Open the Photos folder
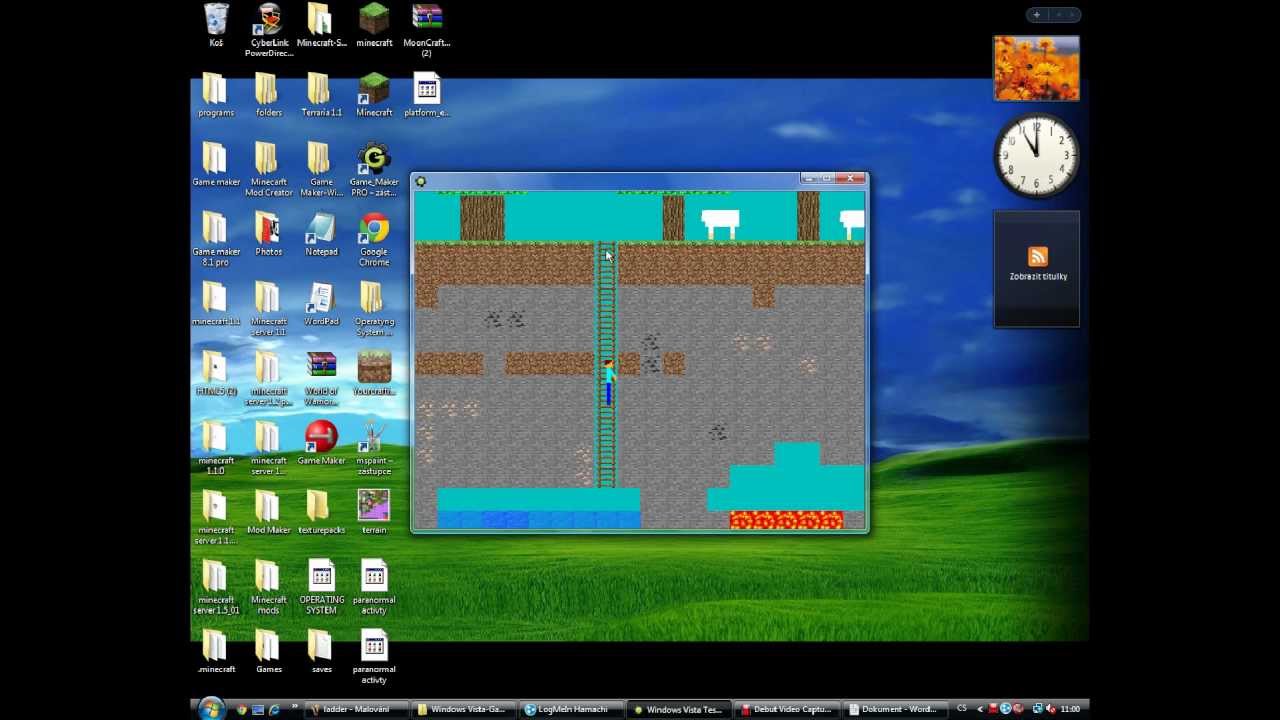This screenshot has width=1280, height=720. click(268, 234)
